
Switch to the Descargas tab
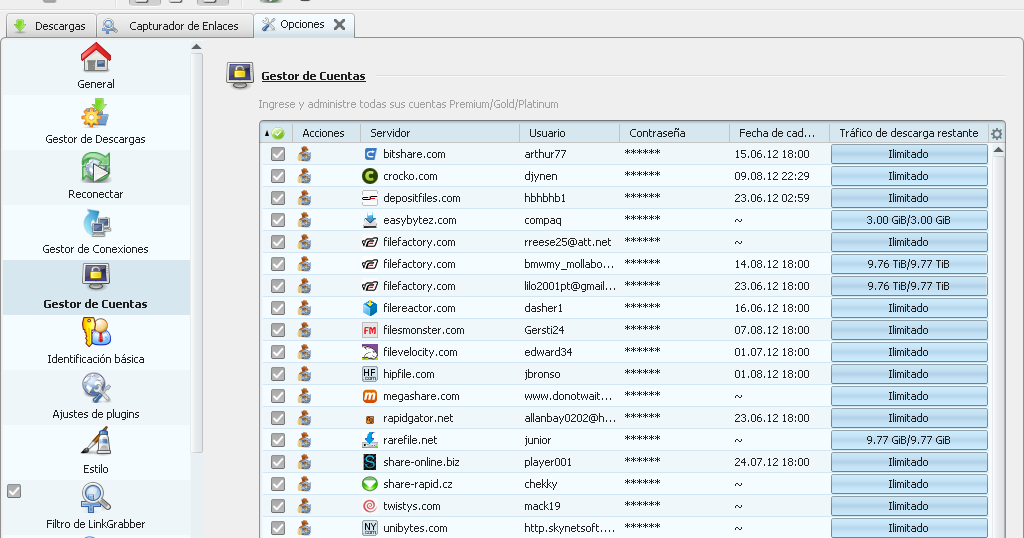click(x=51, y=26)
